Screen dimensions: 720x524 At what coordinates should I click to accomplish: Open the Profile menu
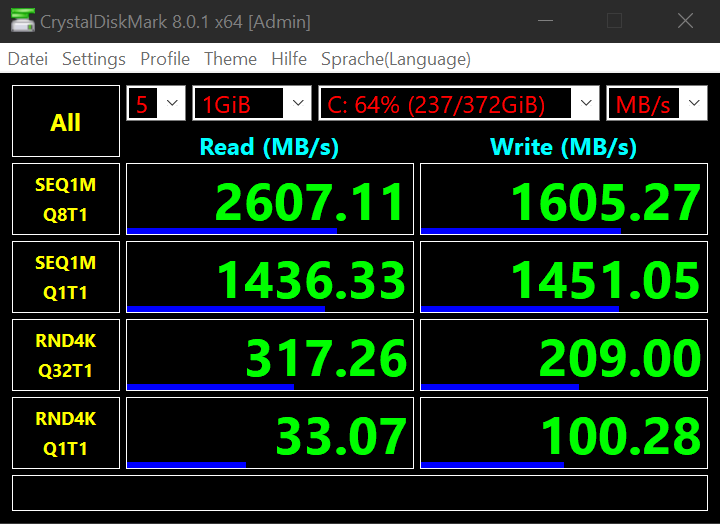click(x=165, y=59)
